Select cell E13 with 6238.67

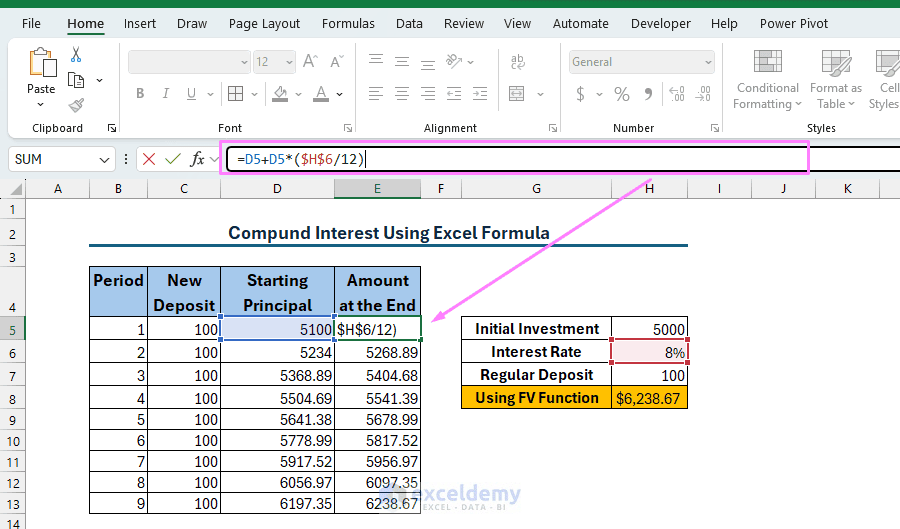(x=377, y=503)
